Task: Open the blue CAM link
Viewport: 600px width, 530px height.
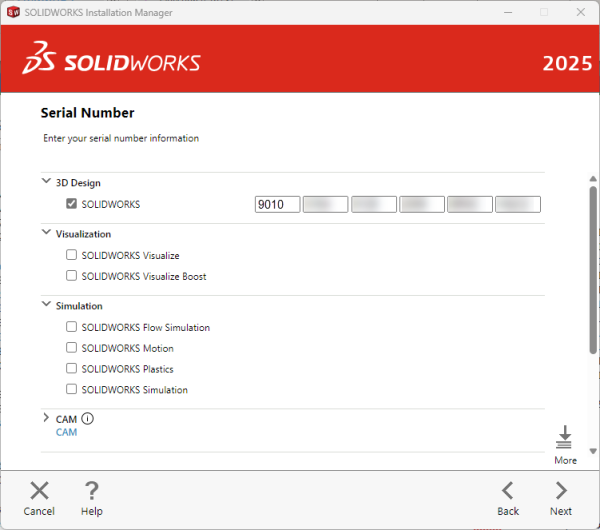Action: coord(66,432)
